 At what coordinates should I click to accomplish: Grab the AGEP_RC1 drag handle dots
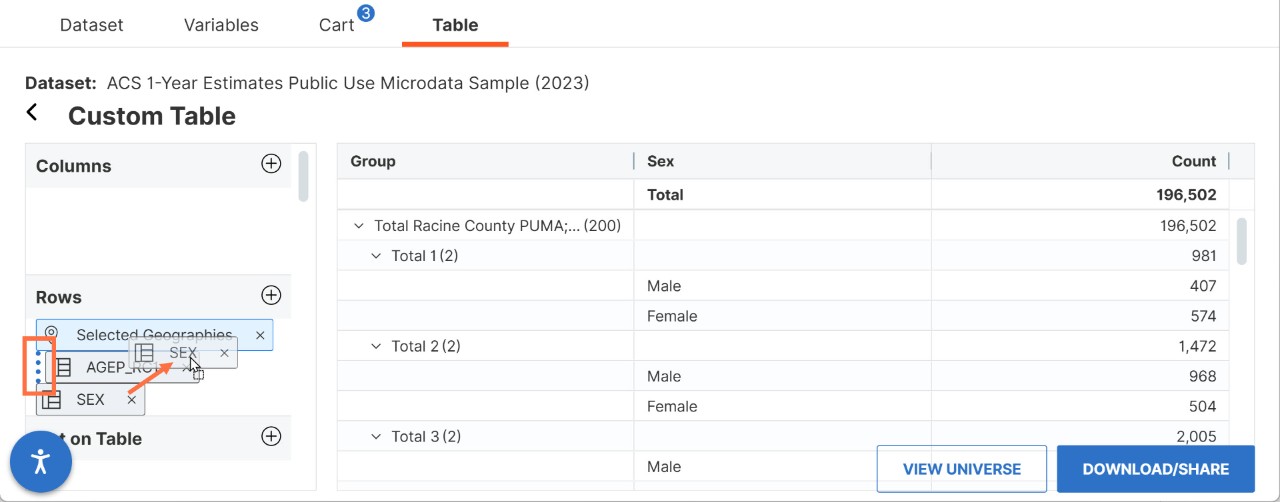(x=38, y=367)
